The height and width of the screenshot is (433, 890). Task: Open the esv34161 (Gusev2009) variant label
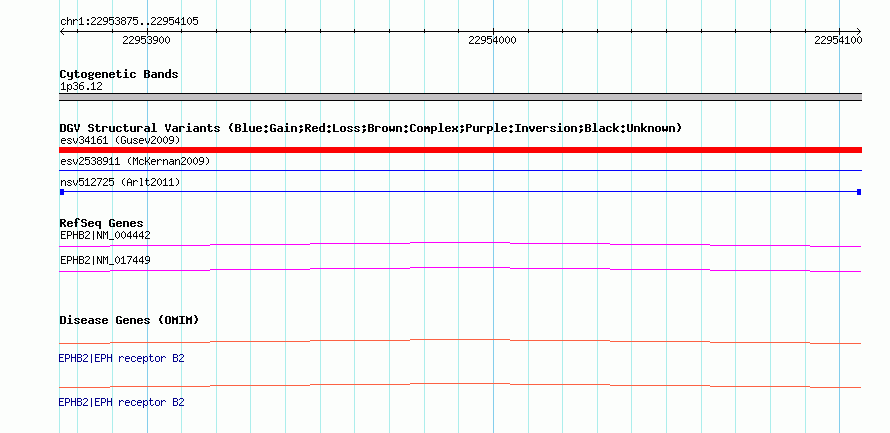pyautogui.click(x=120, y=140)
